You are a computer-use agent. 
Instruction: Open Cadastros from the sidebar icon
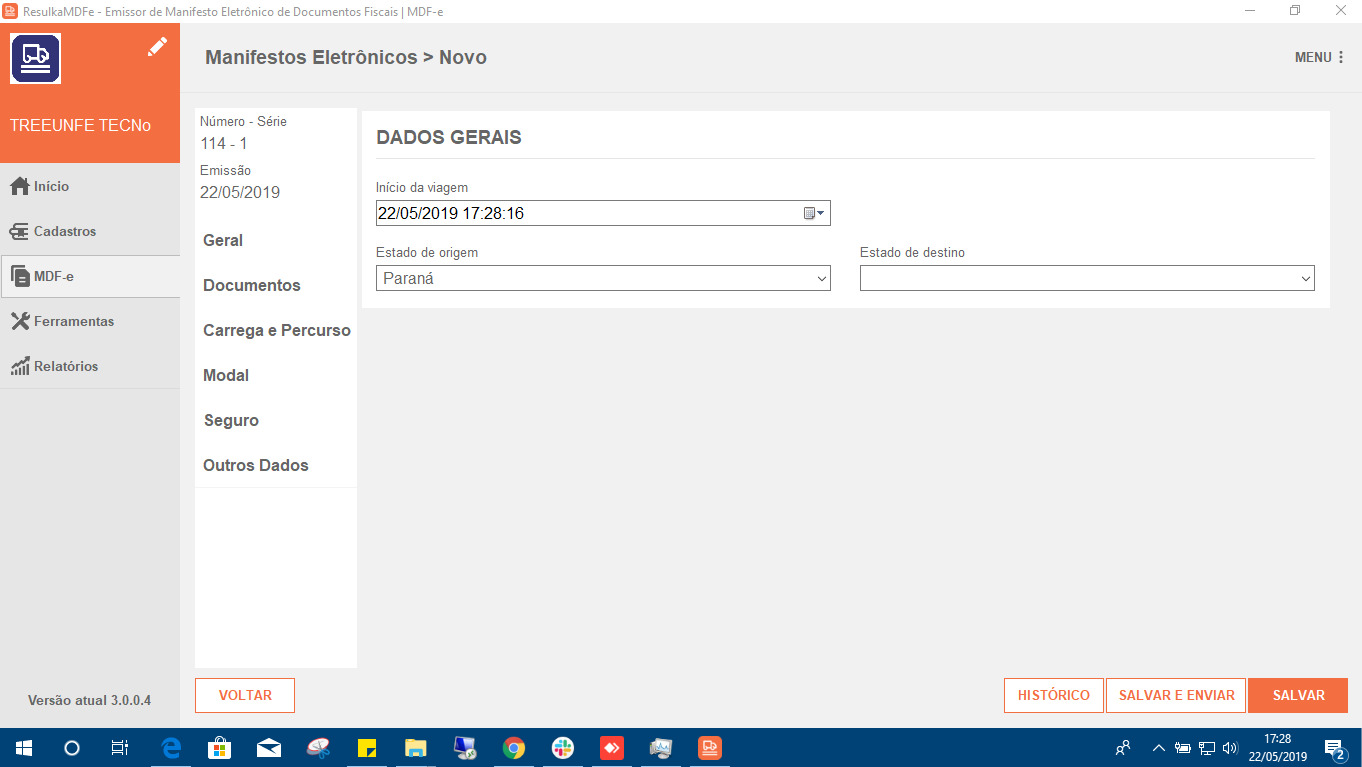click(21, 231)
